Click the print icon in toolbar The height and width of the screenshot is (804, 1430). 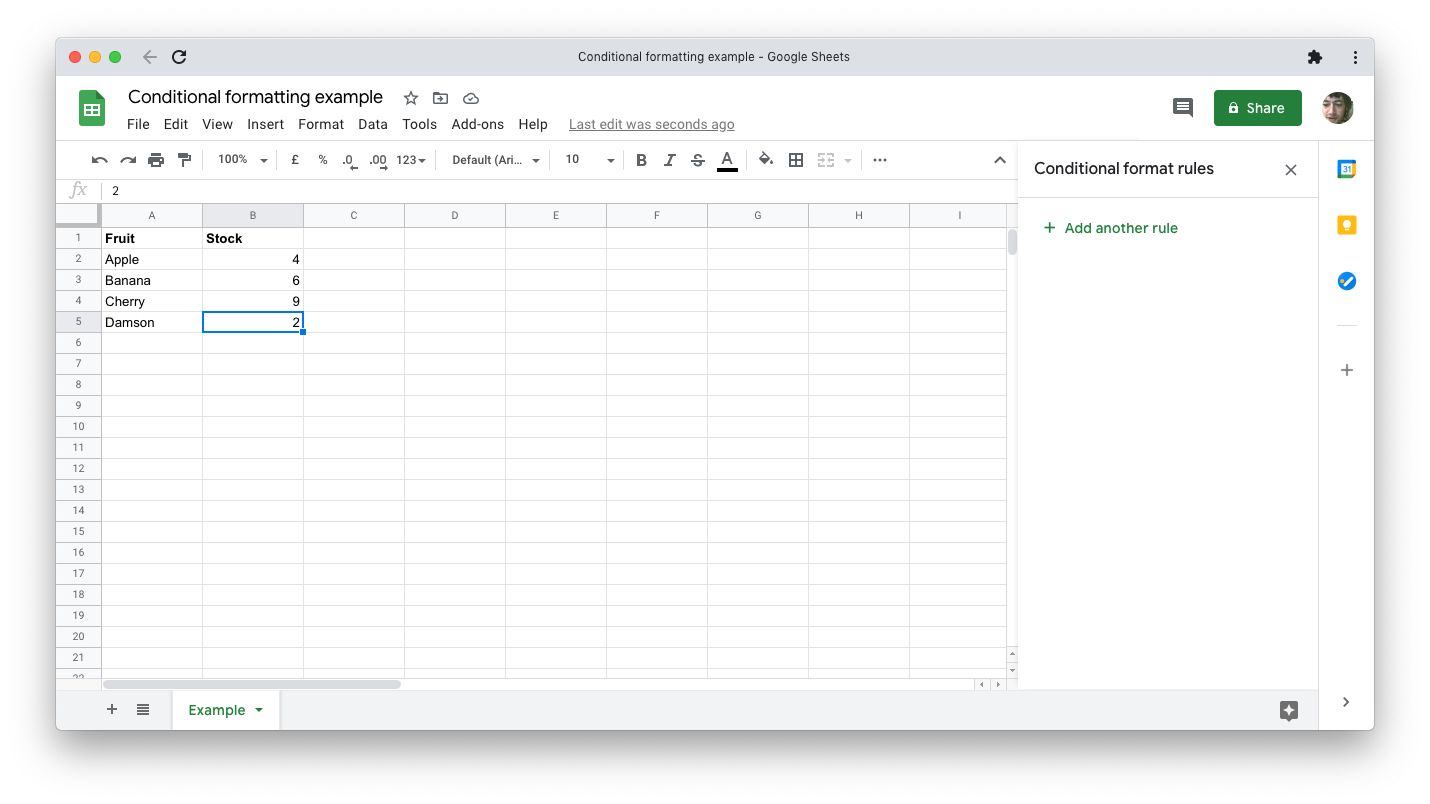(156, 160)
